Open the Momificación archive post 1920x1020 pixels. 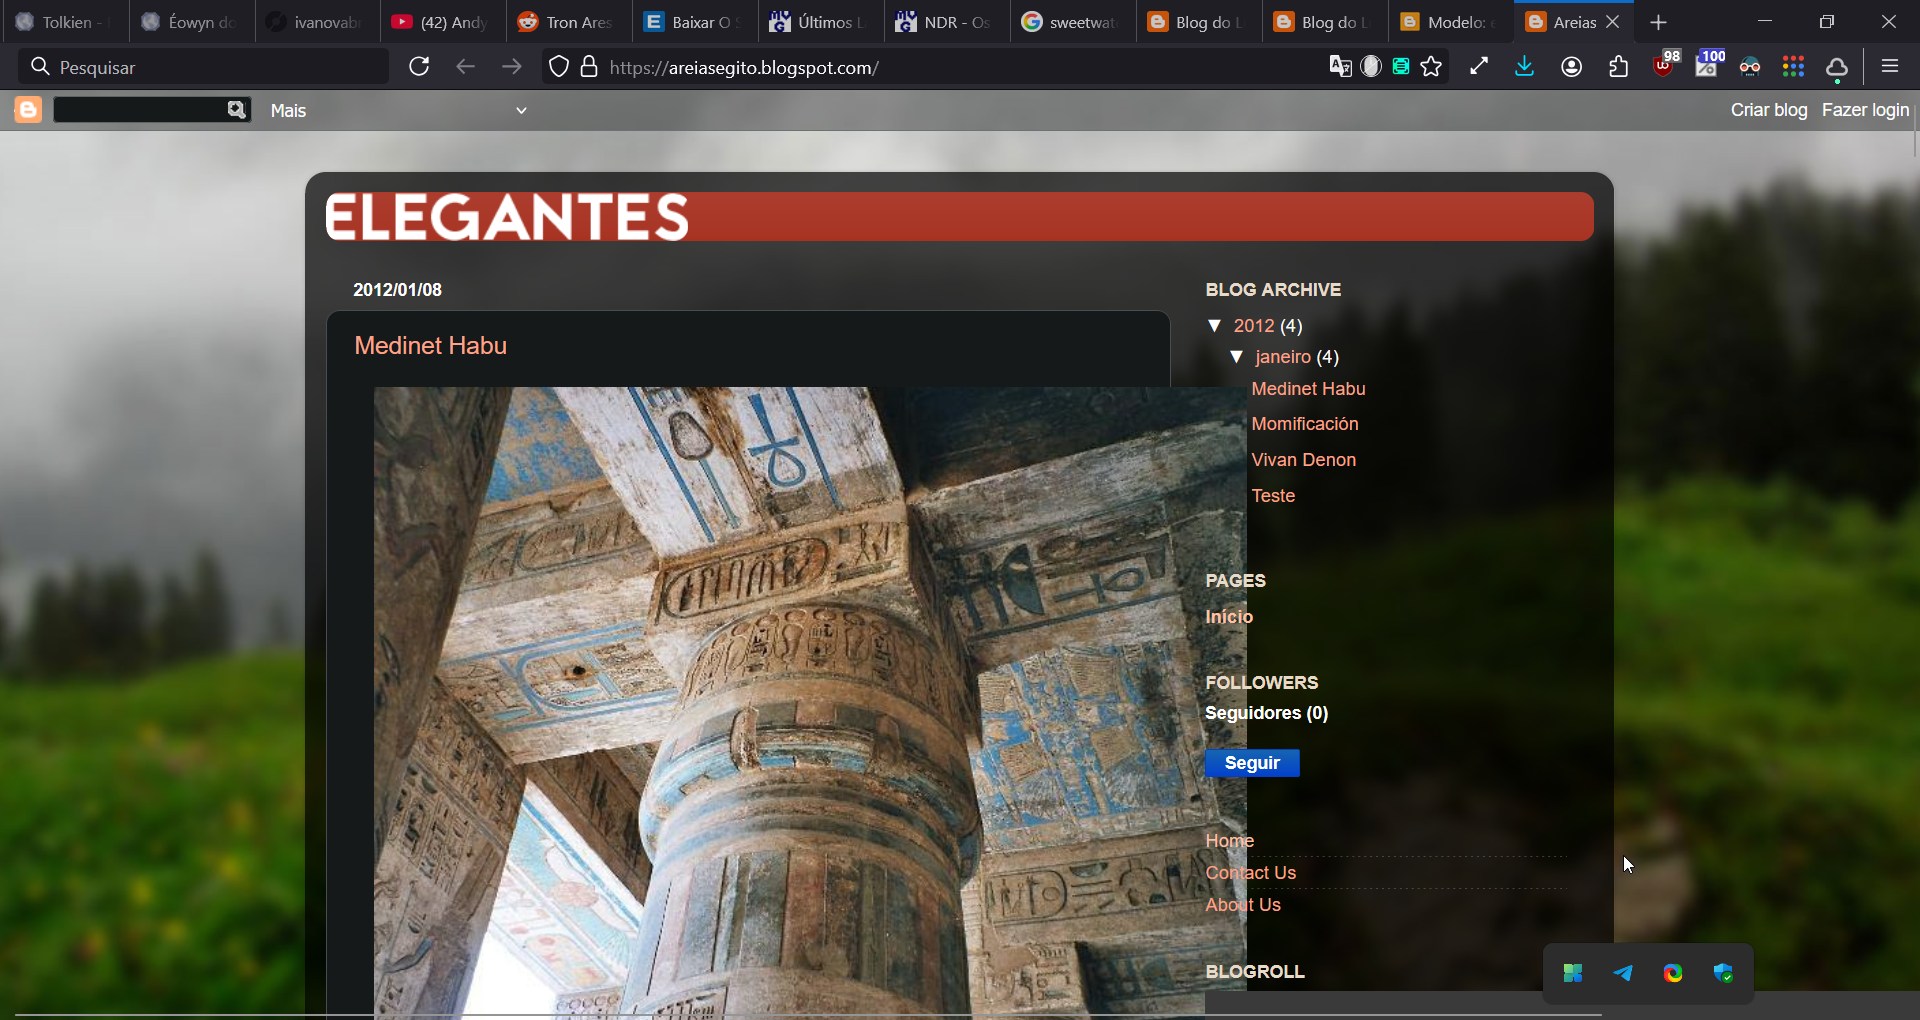pos(1305,424)
